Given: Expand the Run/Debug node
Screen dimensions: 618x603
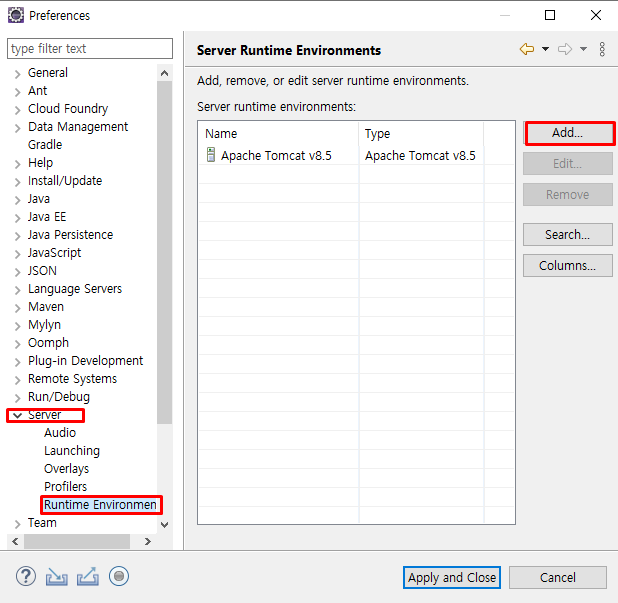Looking at the screenshot, I should (x=17, y=398).
